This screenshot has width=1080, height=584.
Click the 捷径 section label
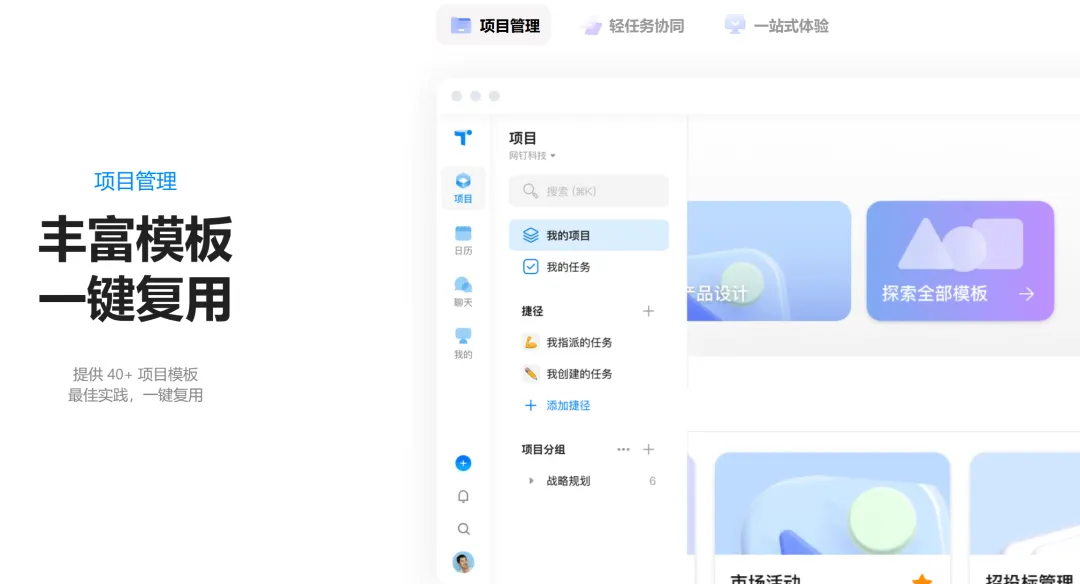pos(532,311)
